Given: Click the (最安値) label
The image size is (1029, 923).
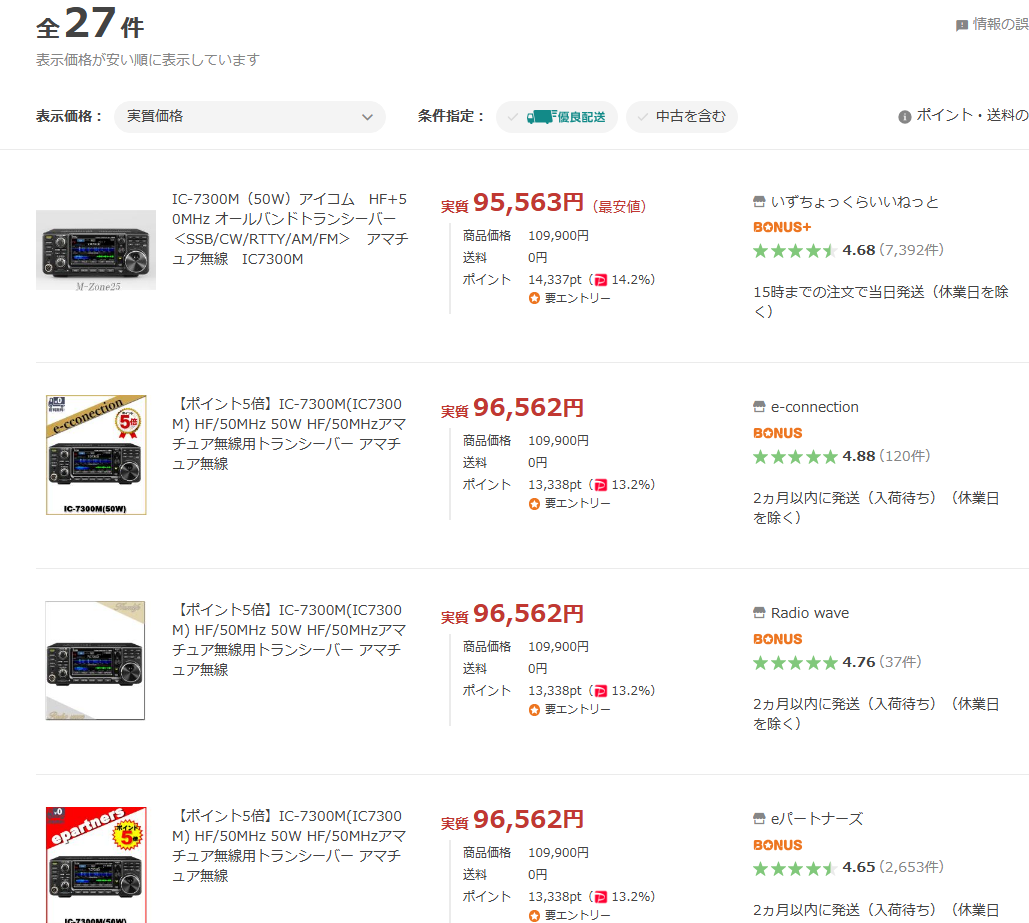Looking at the screenshot, I should [620, 207].
